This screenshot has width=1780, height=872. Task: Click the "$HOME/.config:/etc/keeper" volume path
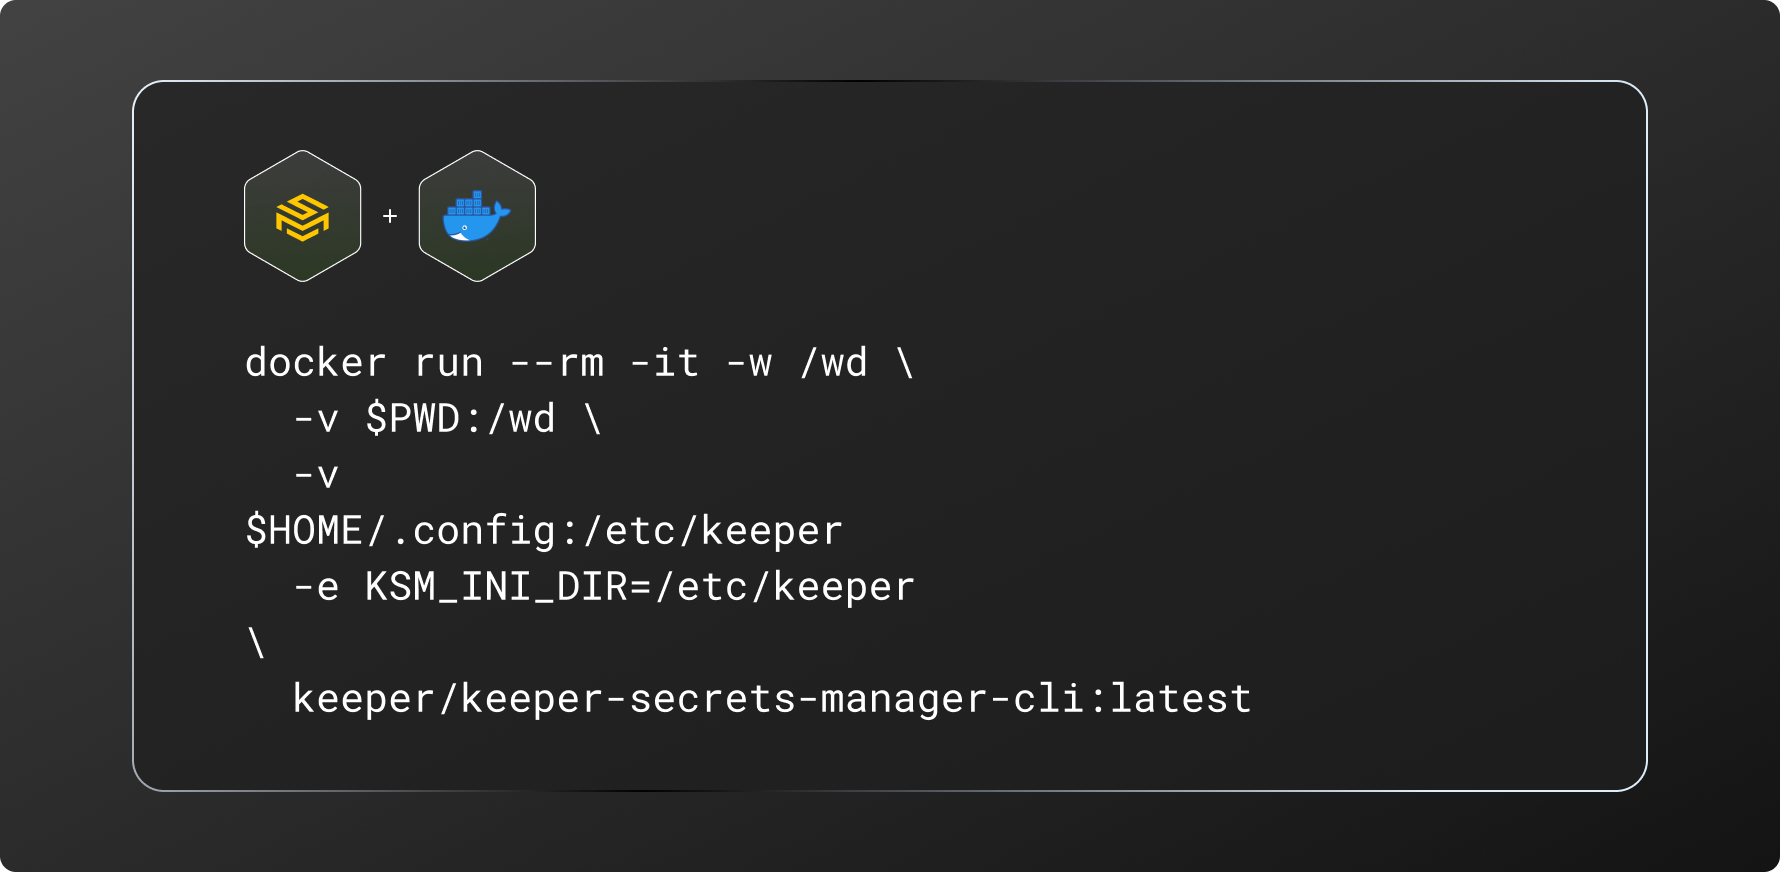tap(544, 531)
